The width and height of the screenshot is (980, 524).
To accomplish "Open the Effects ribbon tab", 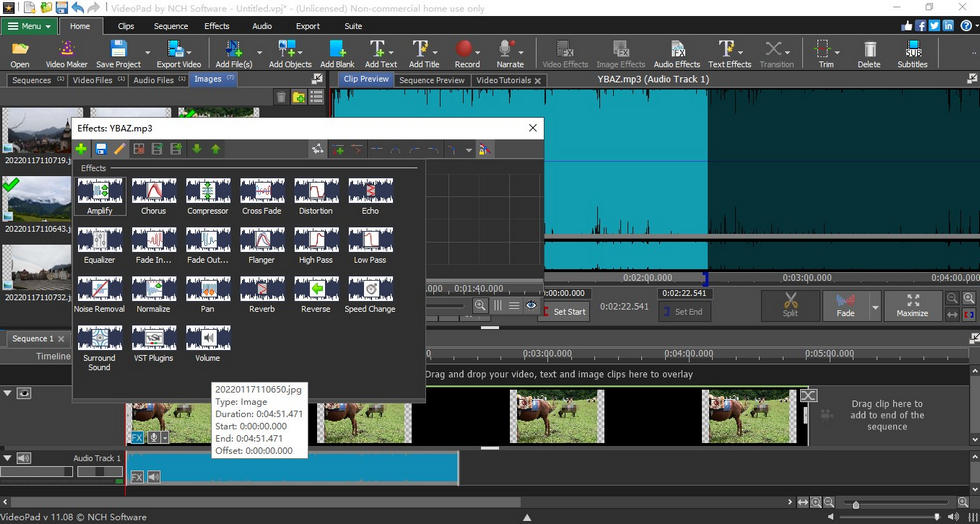I will 217,26.
